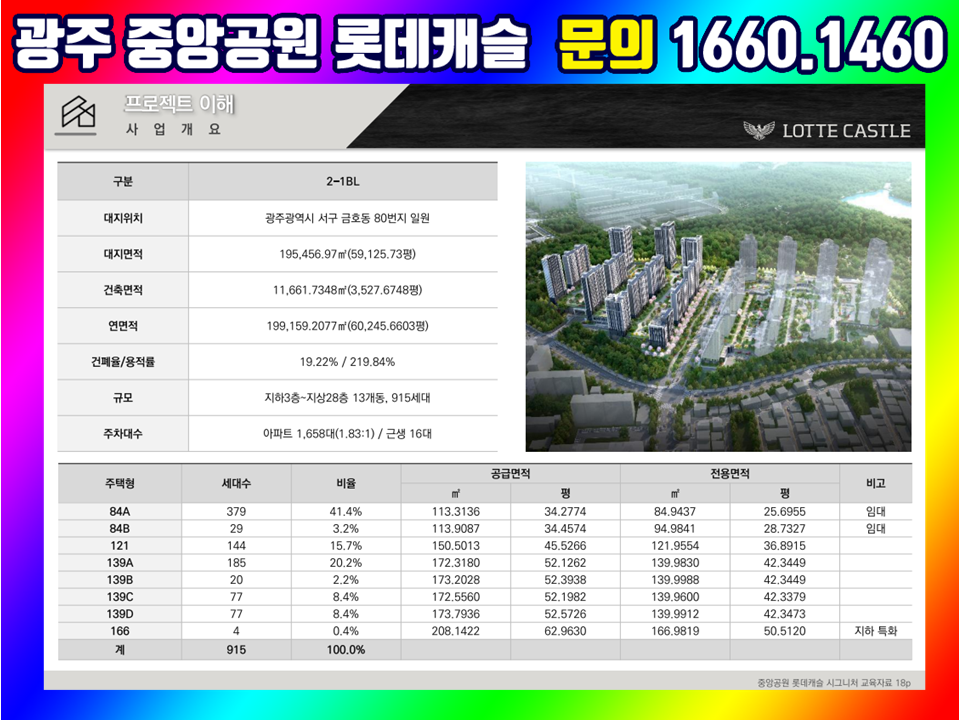Click the 41.4% ratio cell
960x720 pixels.
click(x=346, y=512)
